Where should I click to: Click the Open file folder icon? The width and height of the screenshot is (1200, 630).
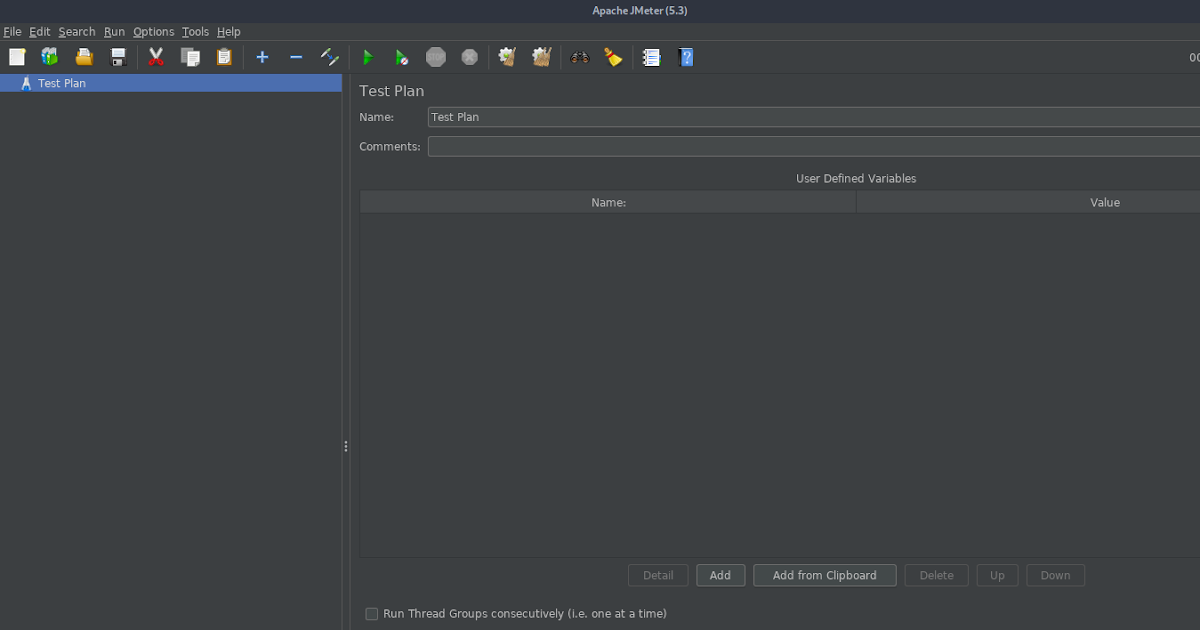(84, 57)
